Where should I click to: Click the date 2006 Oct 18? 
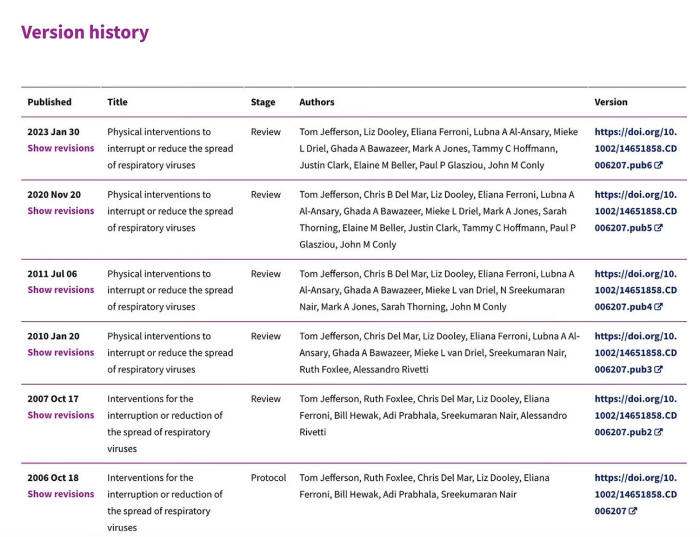53,478
